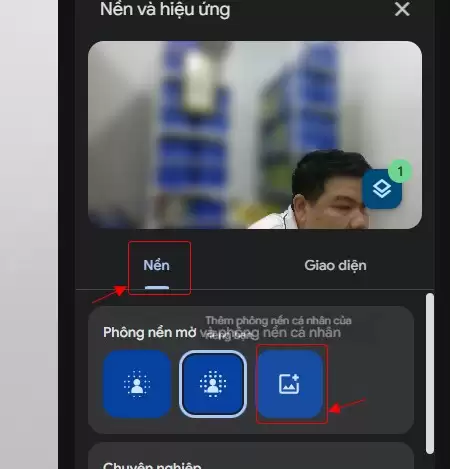Select the slight background blur option
Viewport: 450px width, 469px height.
[137, 384]
